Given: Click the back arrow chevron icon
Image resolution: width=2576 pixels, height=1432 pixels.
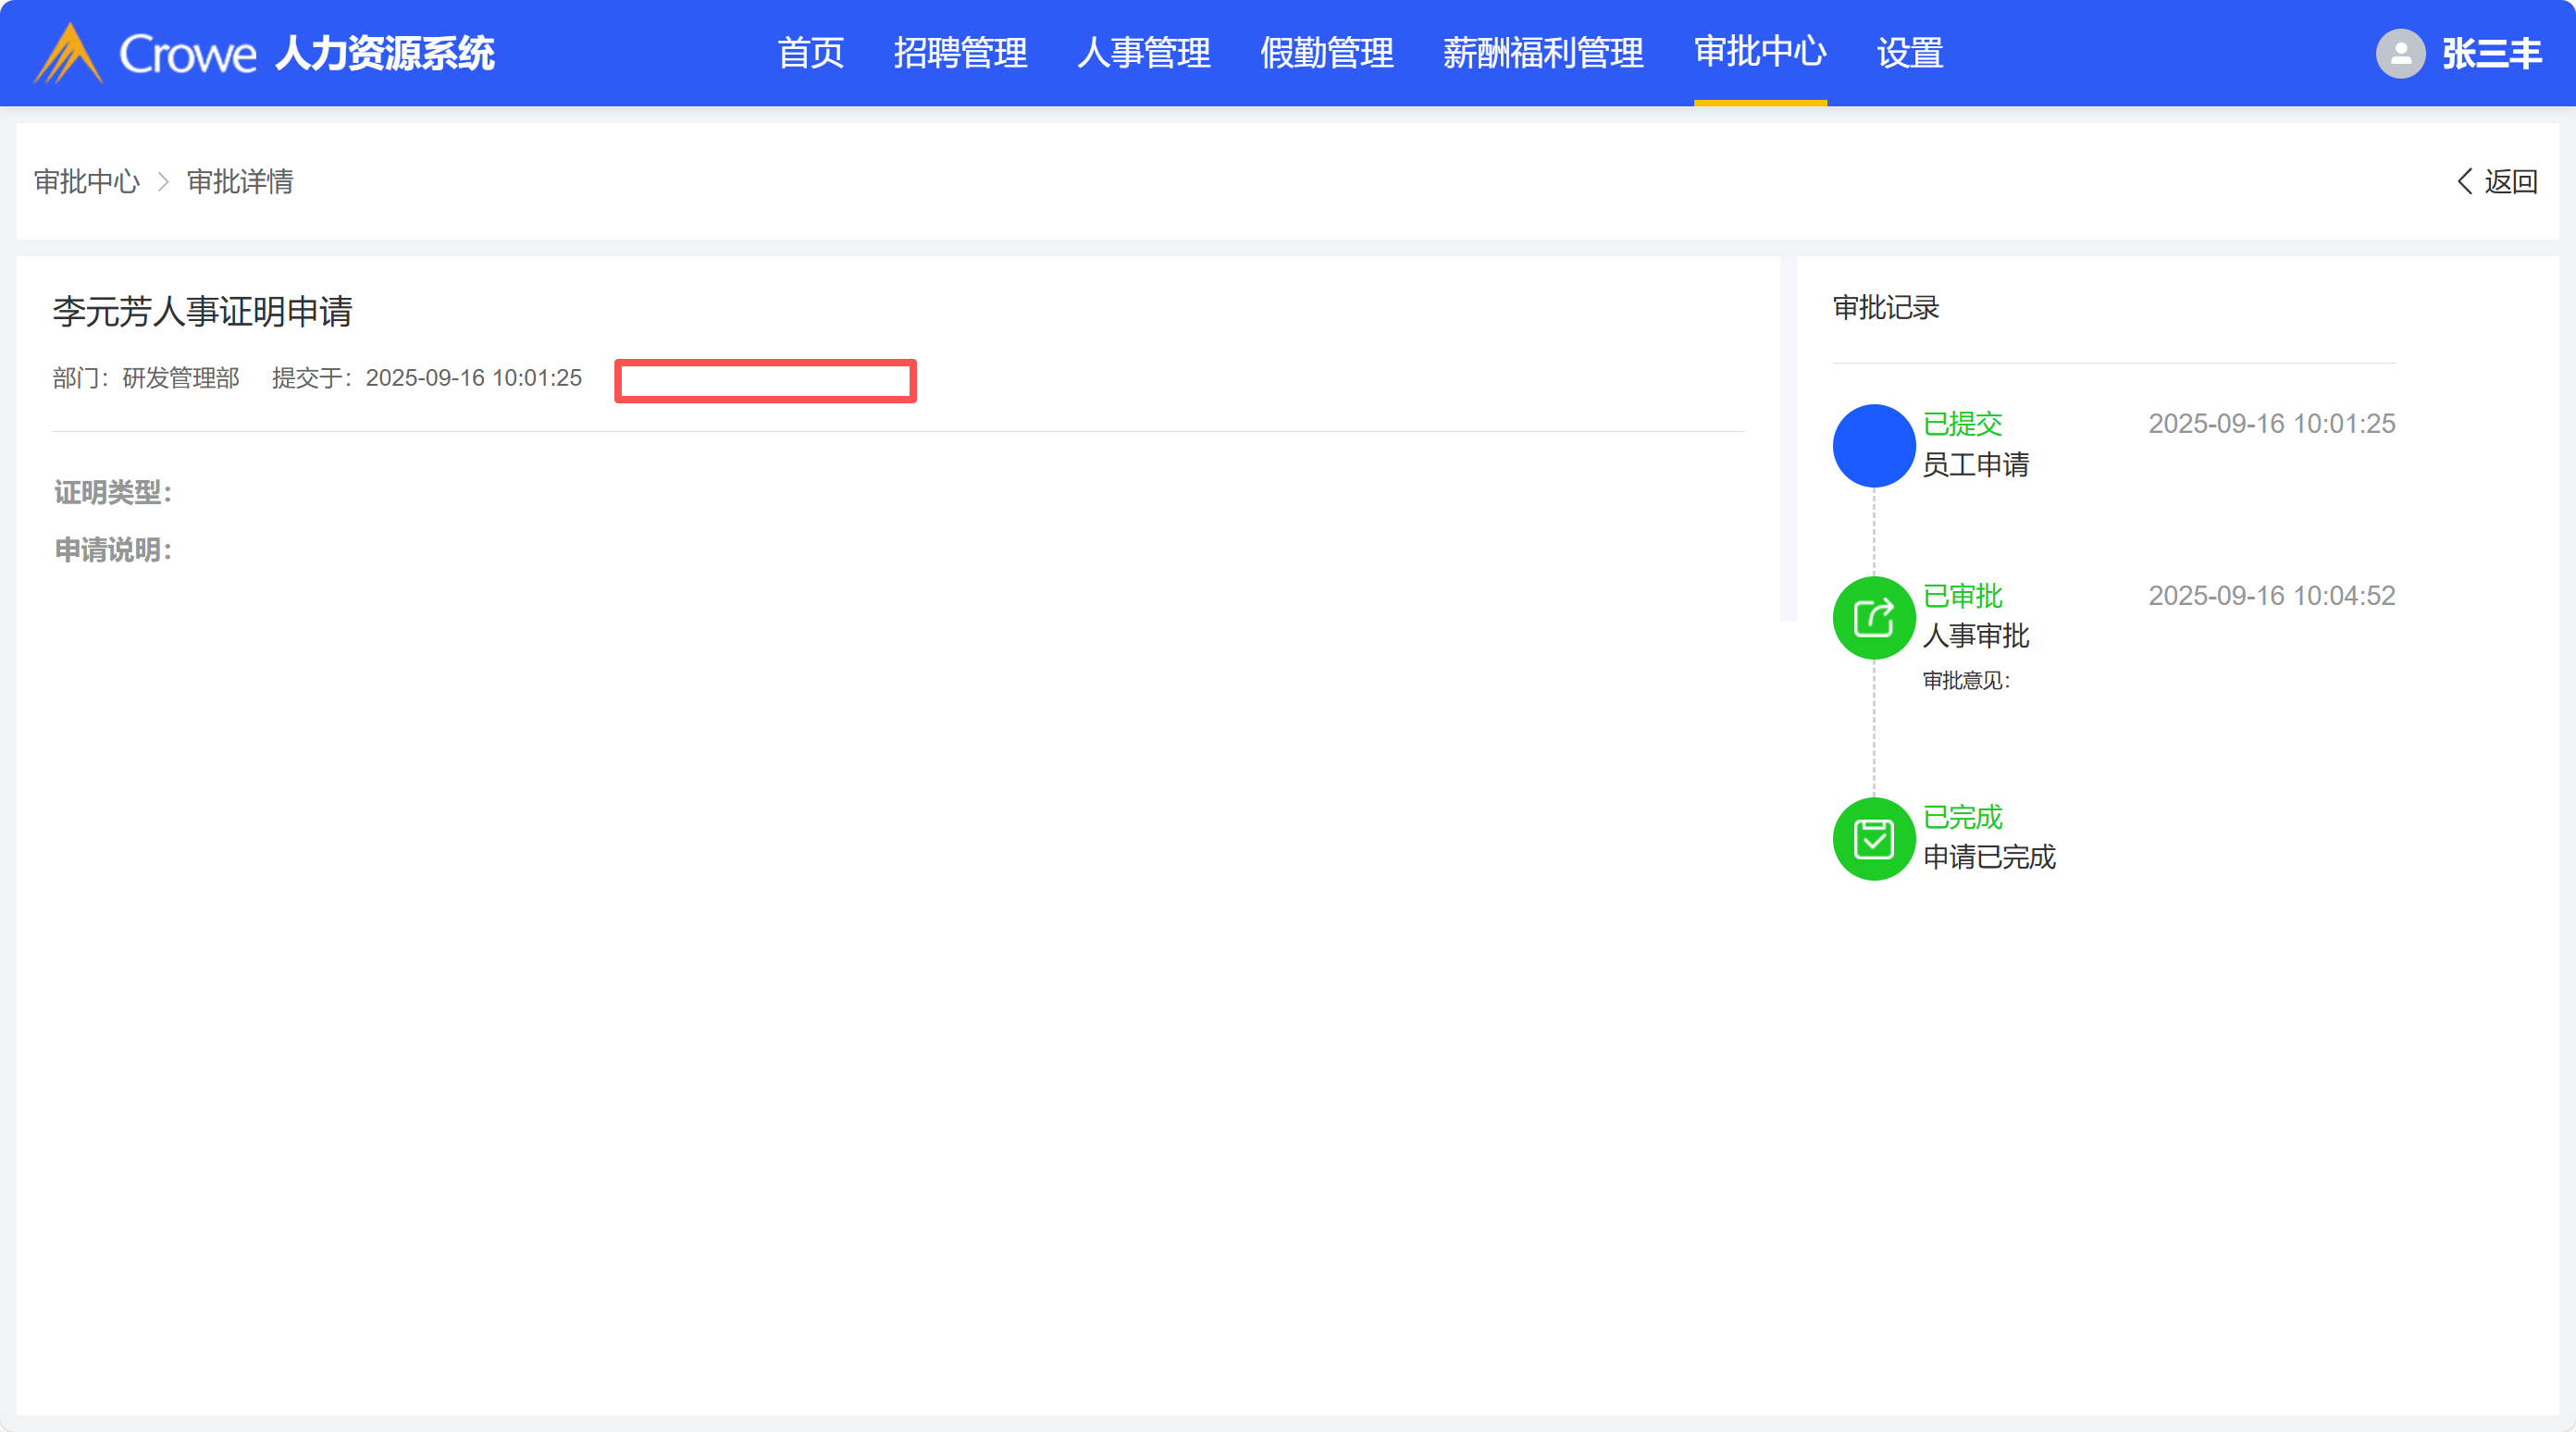Looking at the screenshot, I should point(2464,181).
